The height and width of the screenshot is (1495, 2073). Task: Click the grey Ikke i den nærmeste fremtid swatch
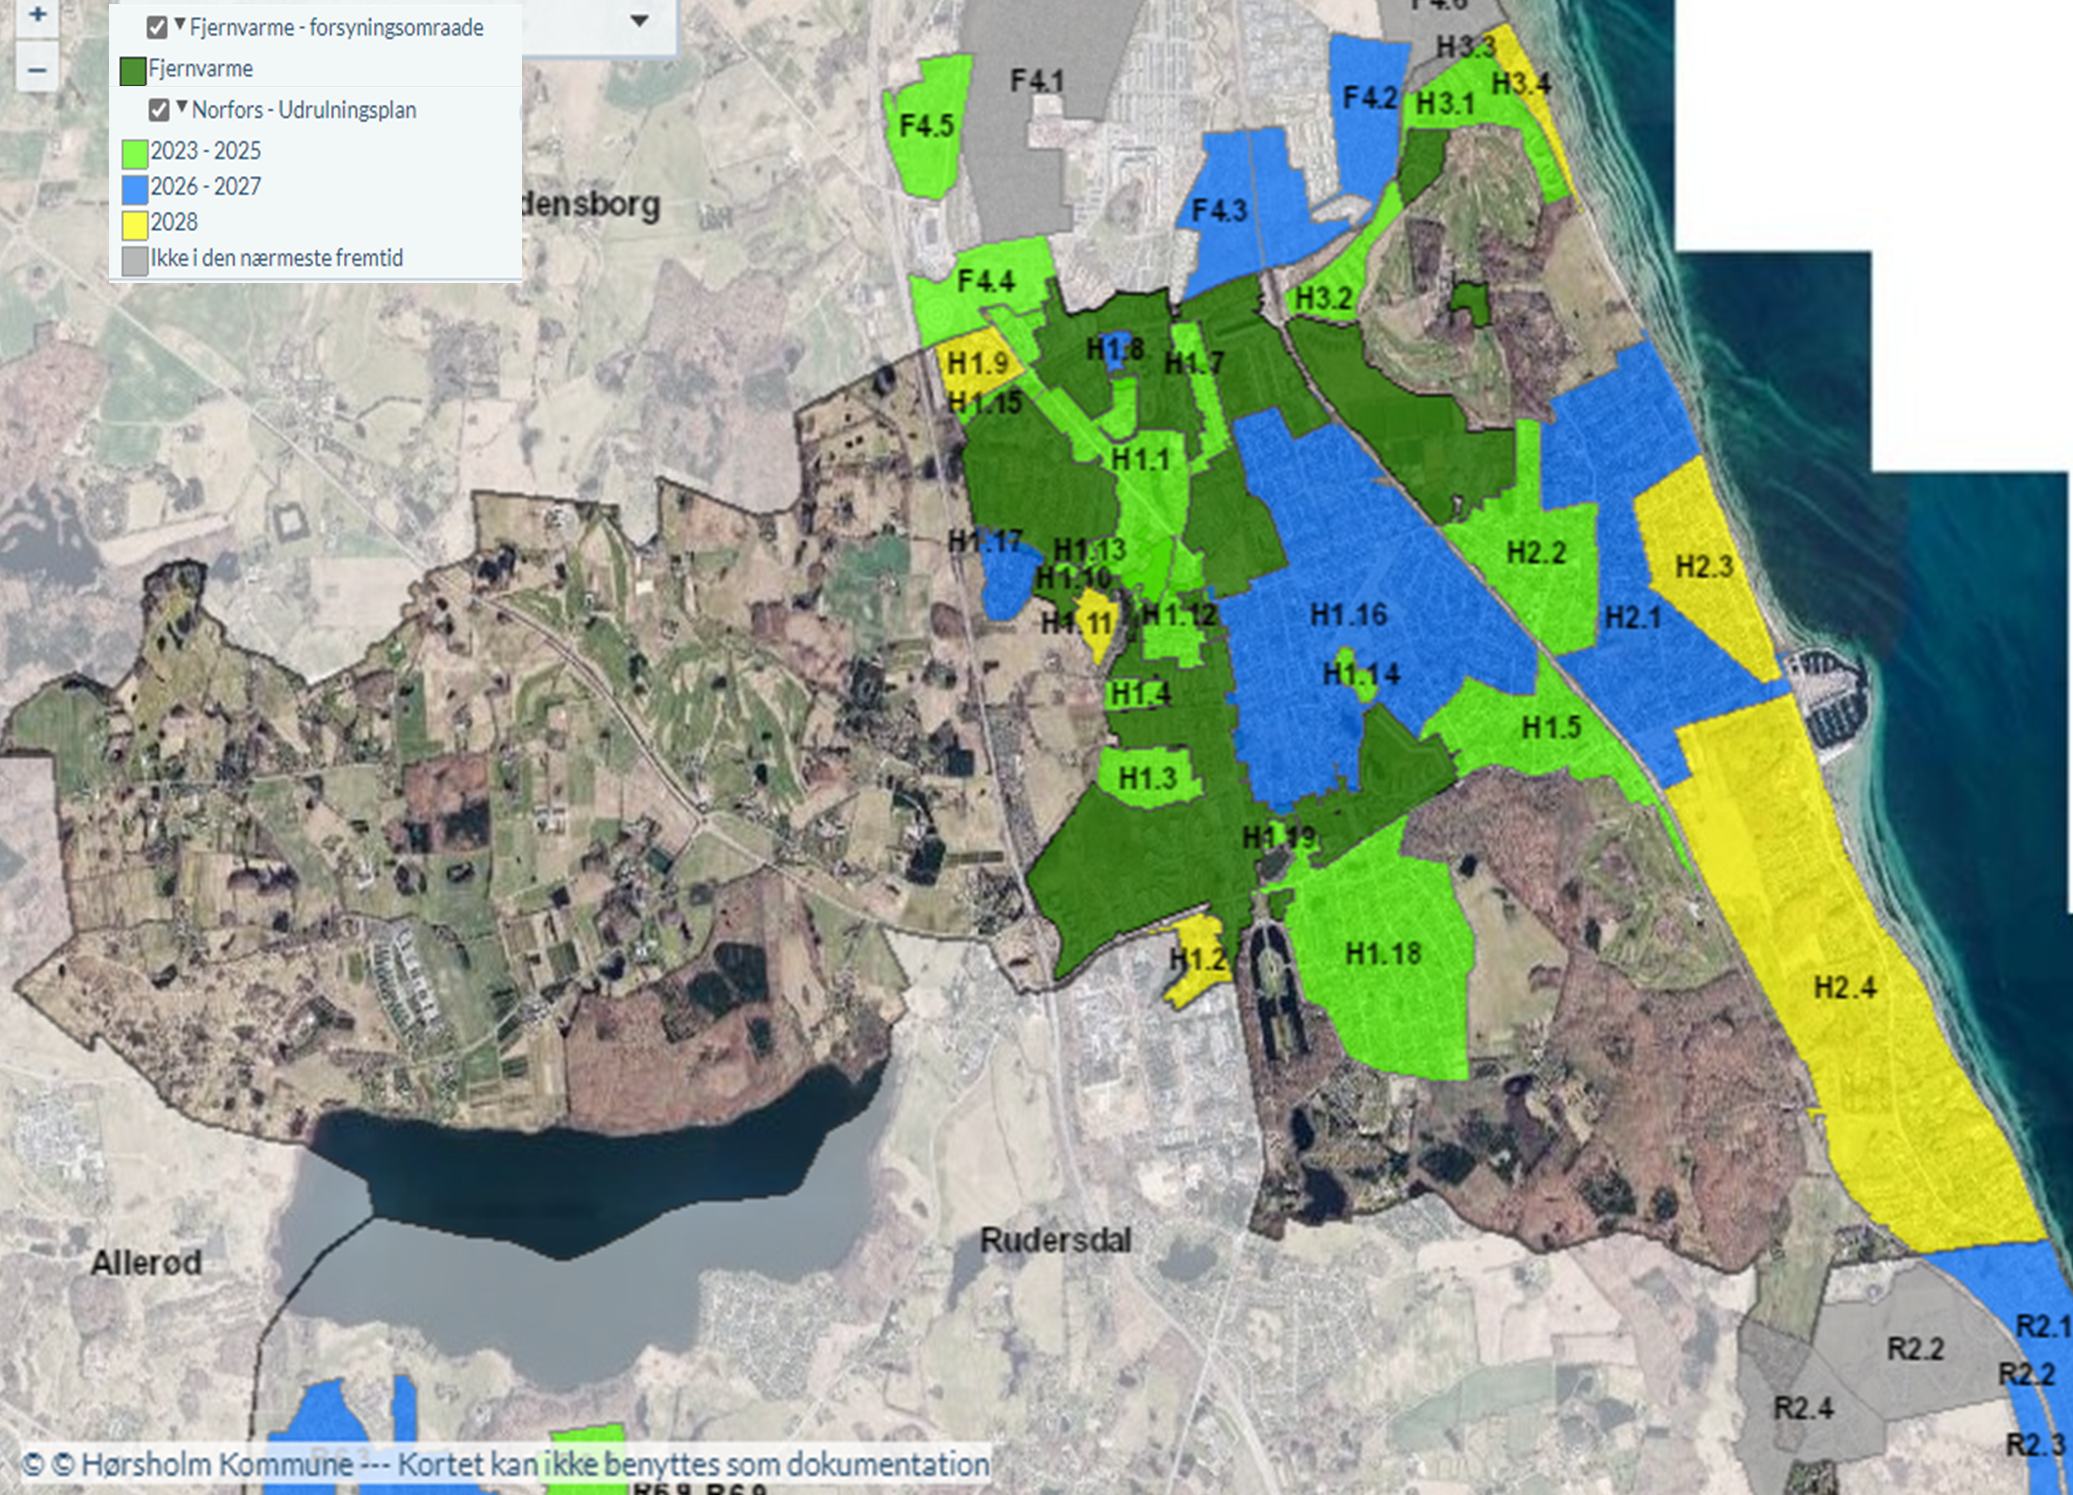point(135,260)
